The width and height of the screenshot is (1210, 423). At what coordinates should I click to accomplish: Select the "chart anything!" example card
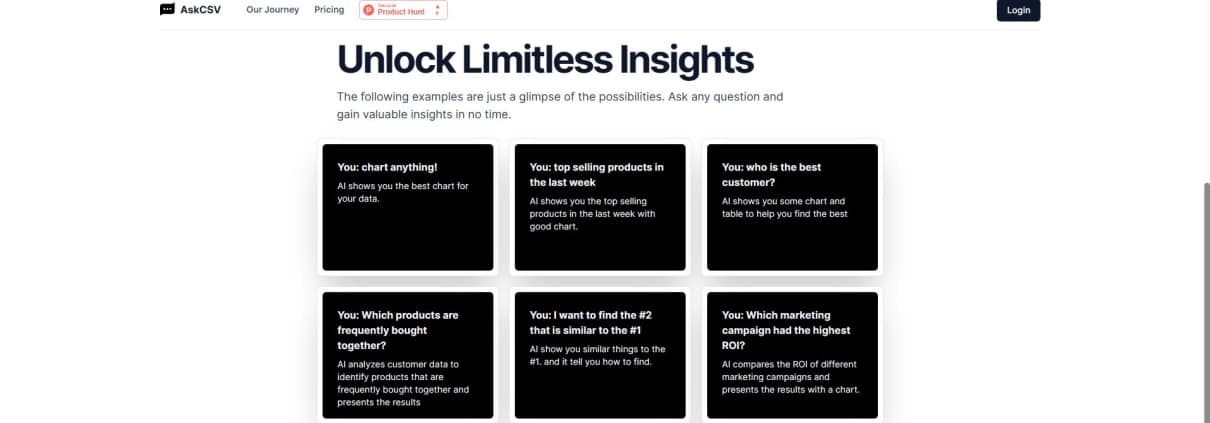408,207
